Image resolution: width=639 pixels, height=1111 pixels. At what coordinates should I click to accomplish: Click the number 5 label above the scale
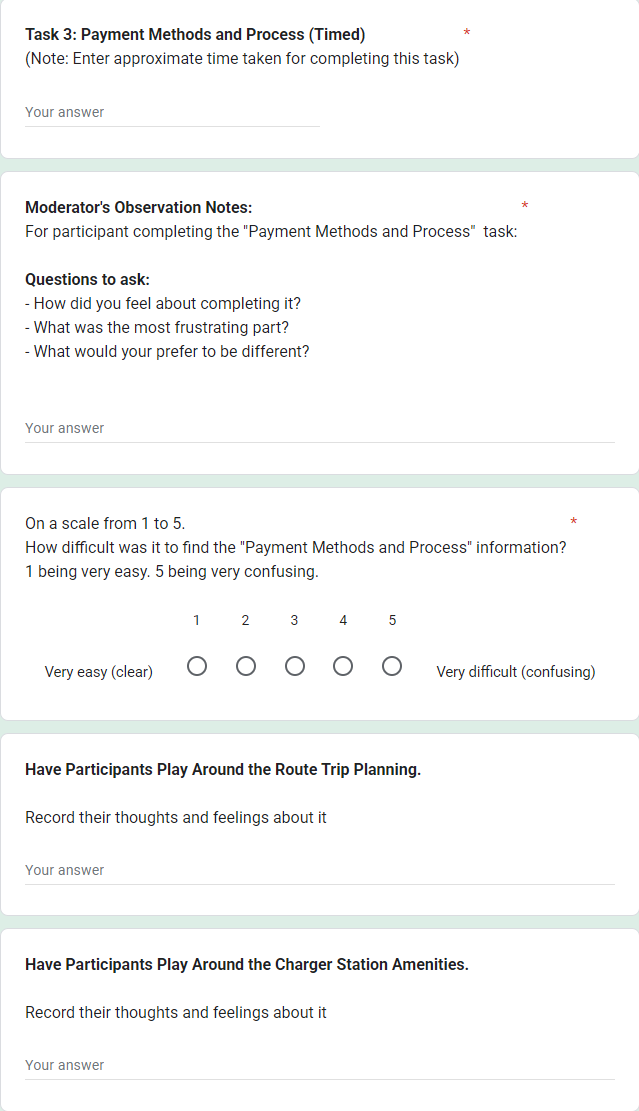tap(392, 621)
